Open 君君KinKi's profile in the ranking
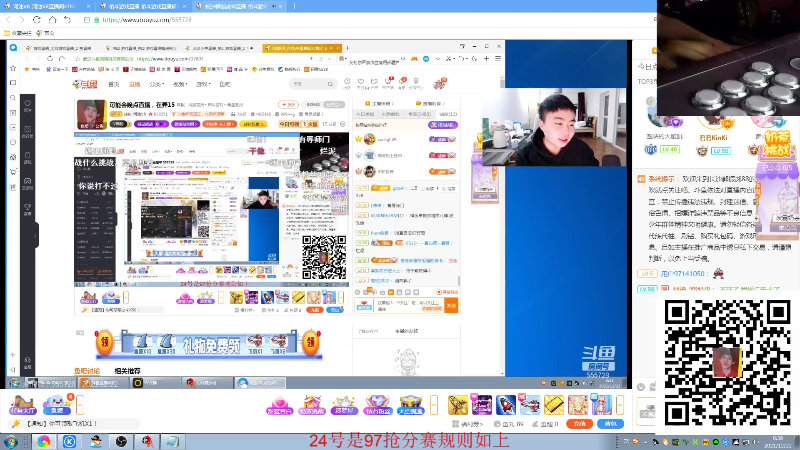Viewport: 800px width, 450px height. [x=713, y=138]
